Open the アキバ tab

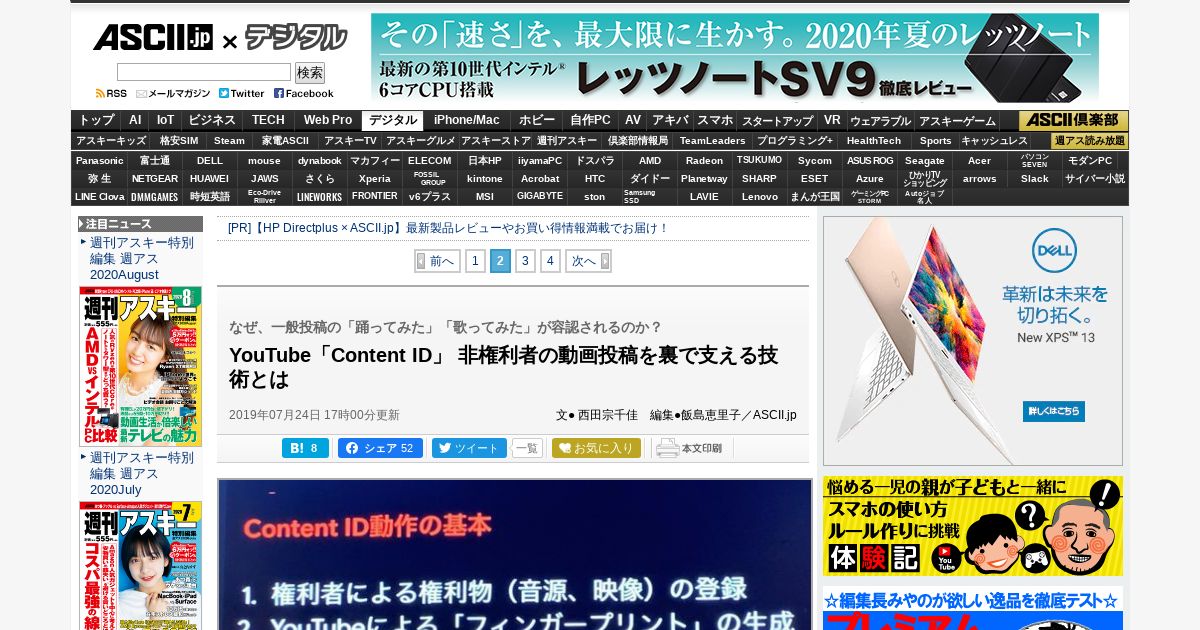(670, 120)
